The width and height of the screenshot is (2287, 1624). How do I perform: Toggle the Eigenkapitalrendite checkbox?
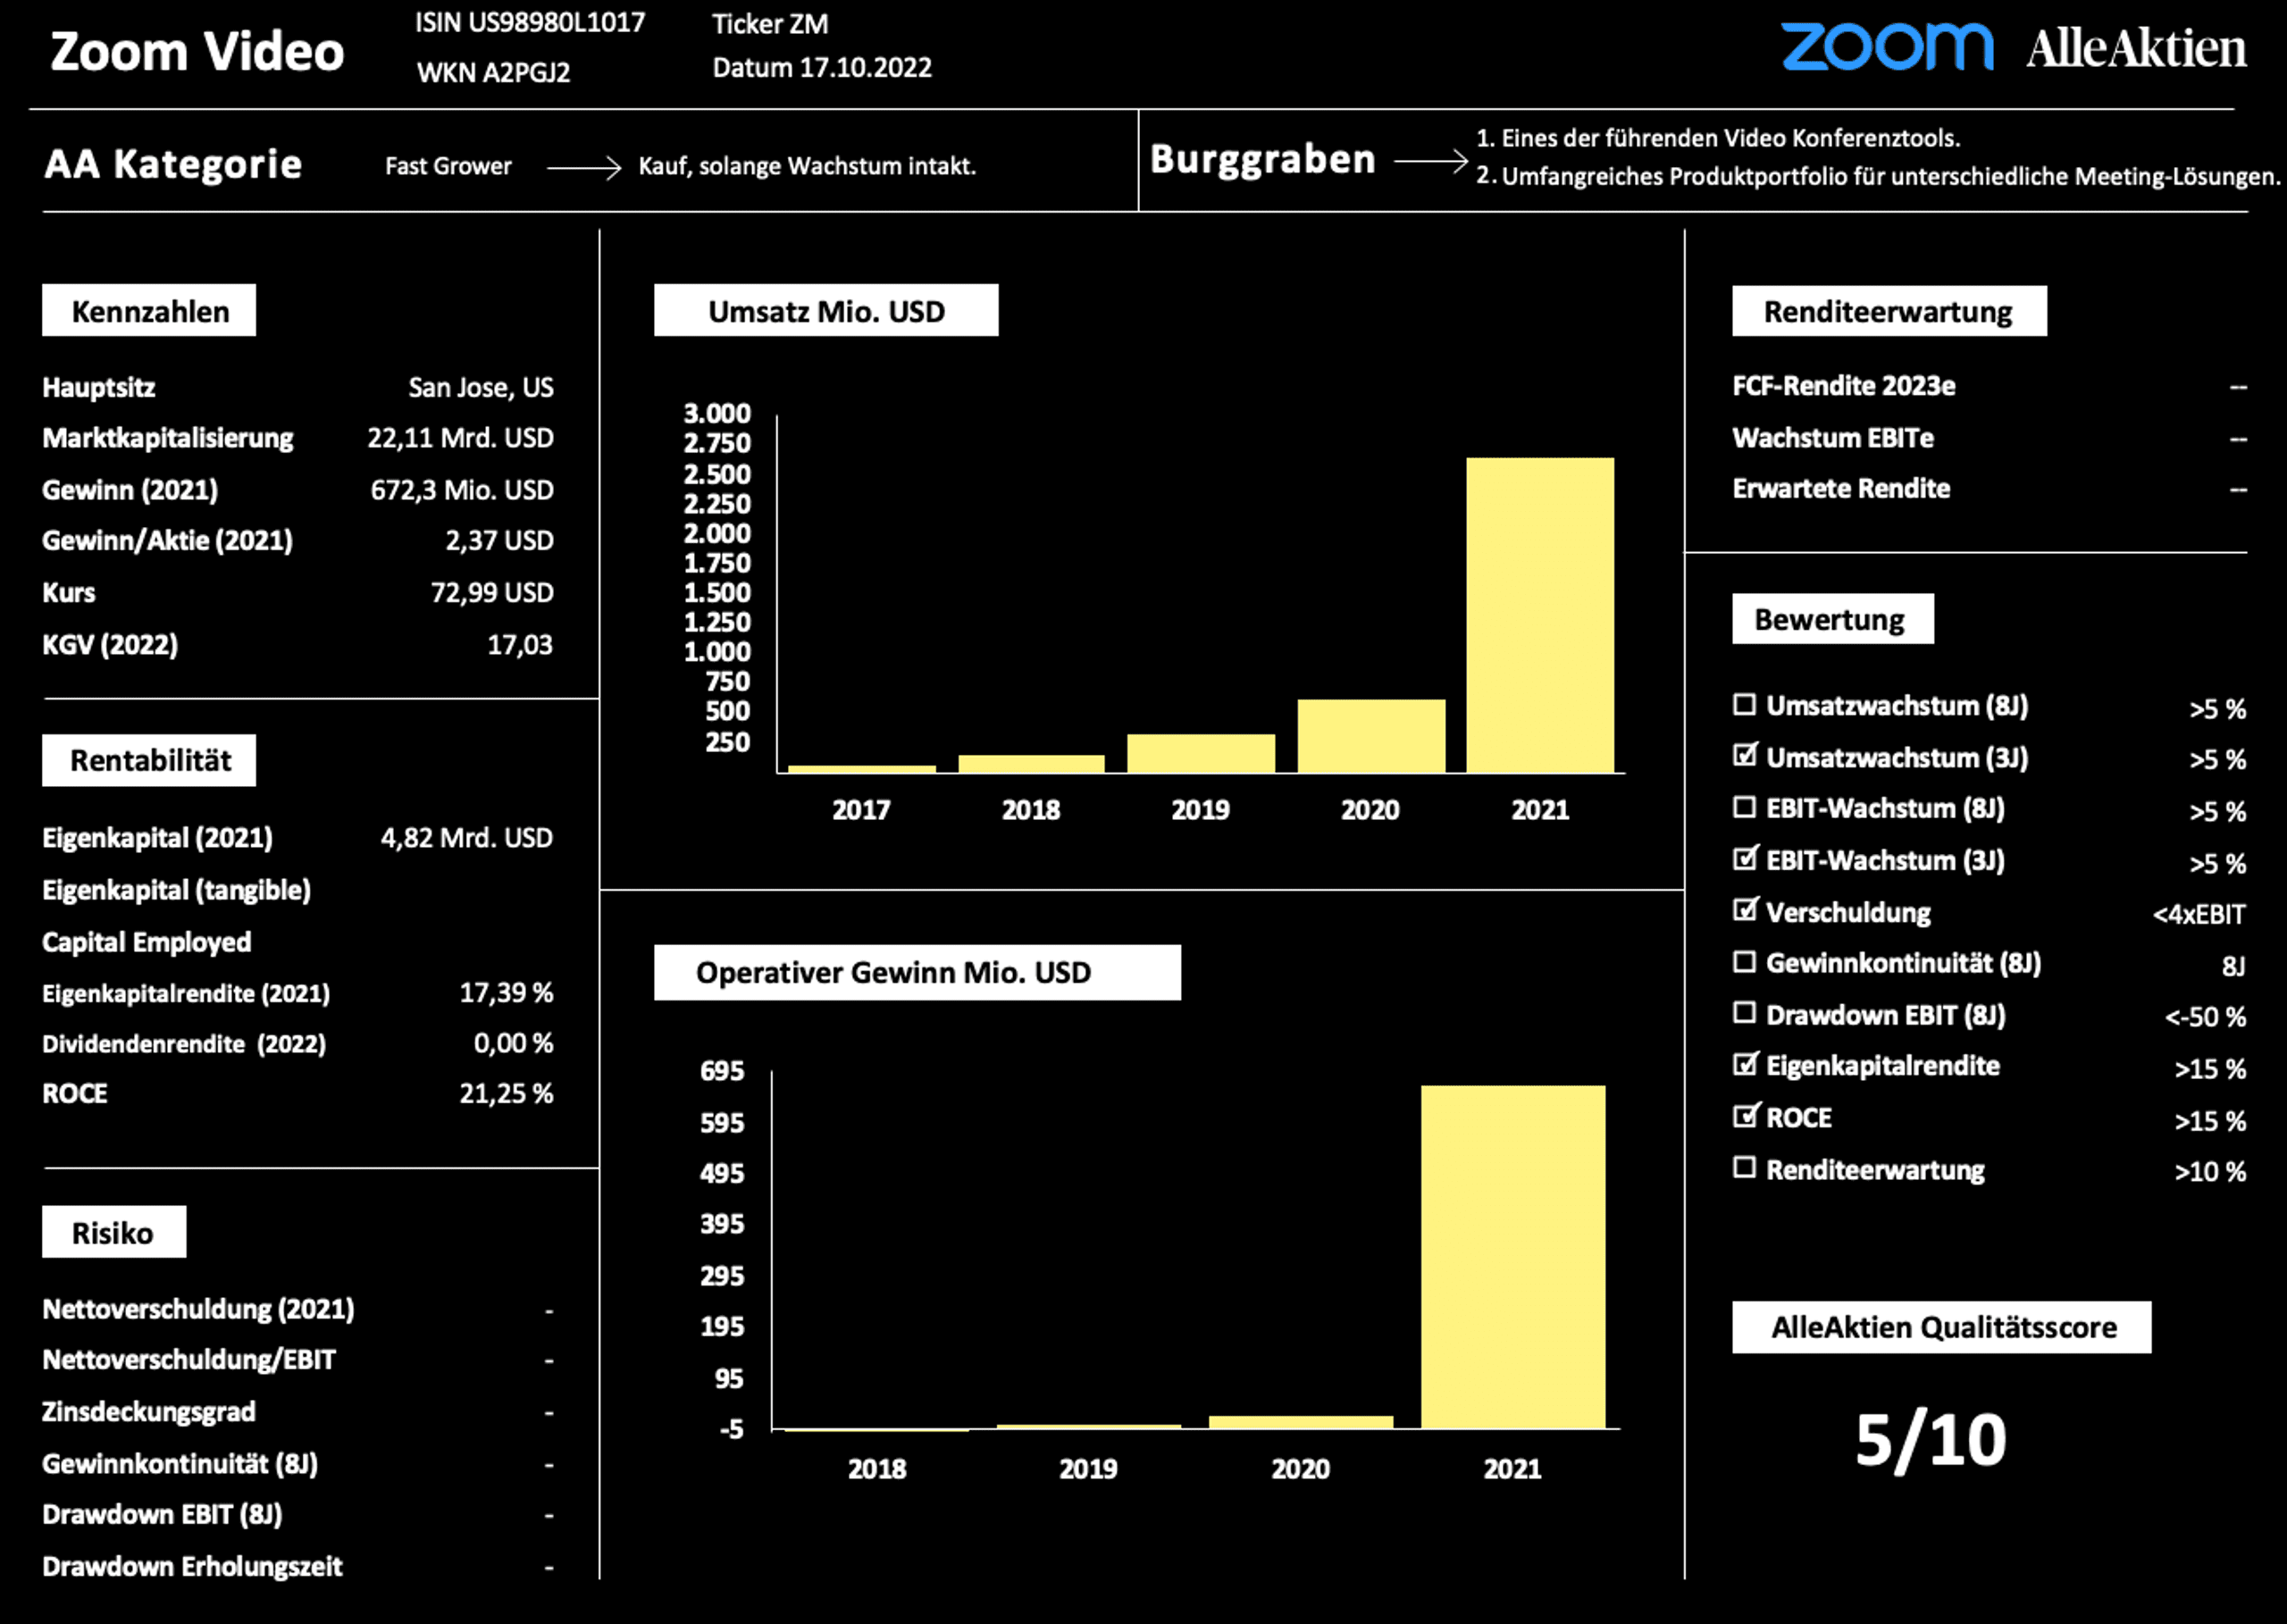[x=1744, y=1064]
